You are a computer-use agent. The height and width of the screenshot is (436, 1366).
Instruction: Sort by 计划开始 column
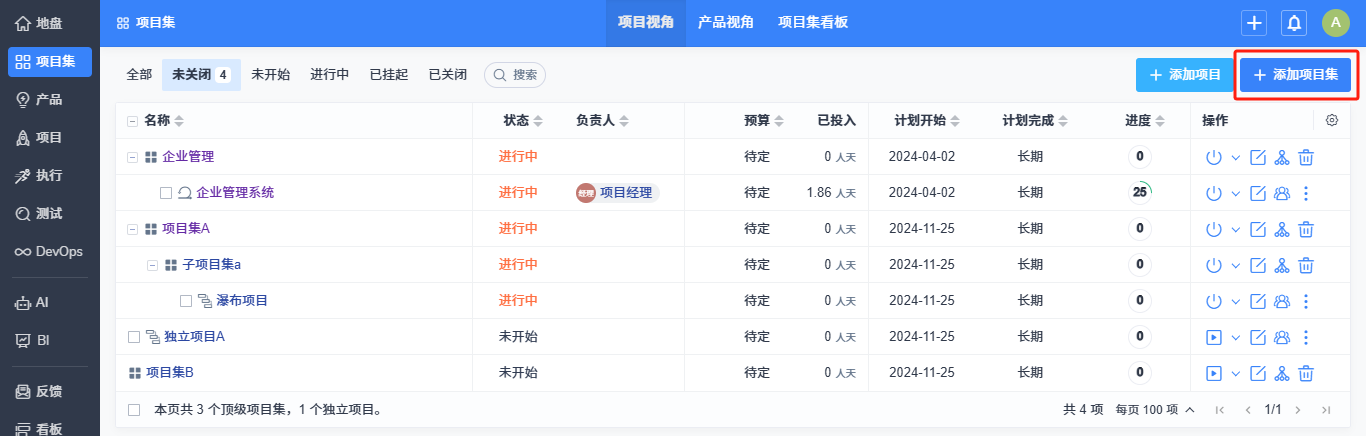click(x=927, y=121)
